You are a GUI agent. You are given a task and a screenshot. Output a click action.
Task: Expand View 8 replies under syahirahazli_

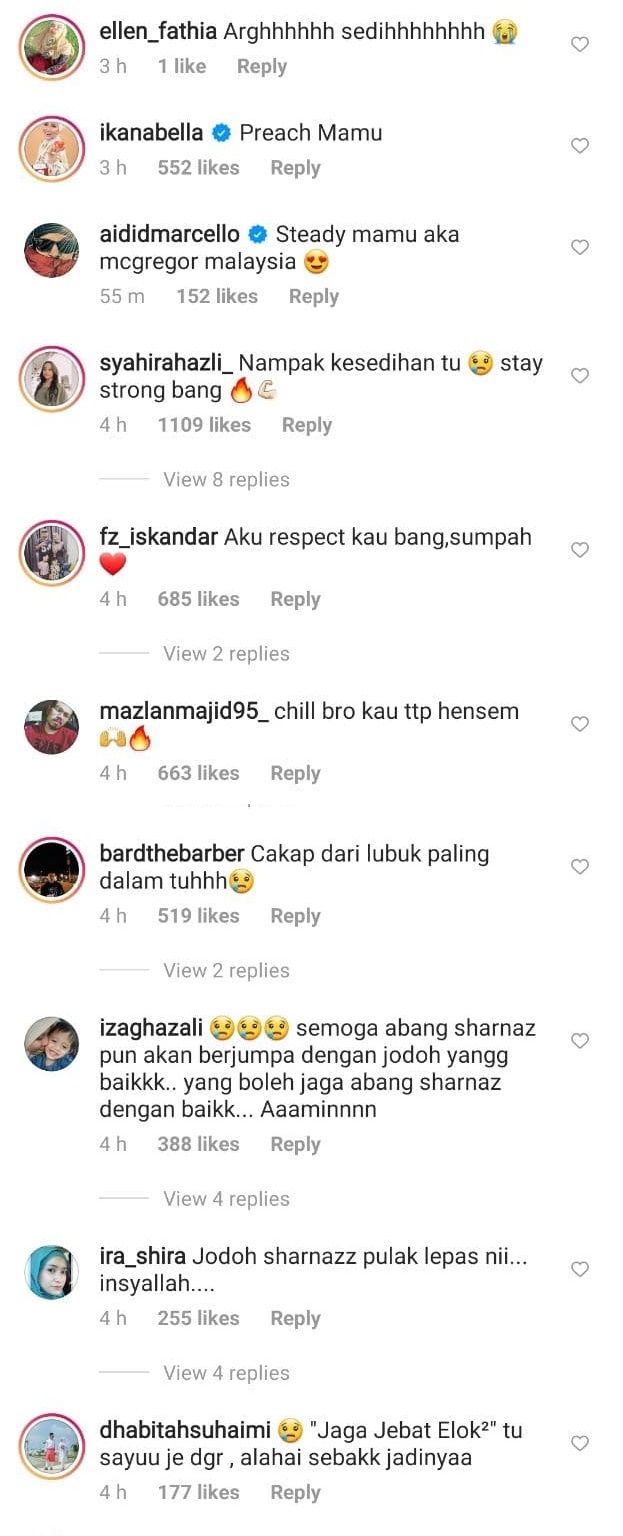click(x=226, y=479)
